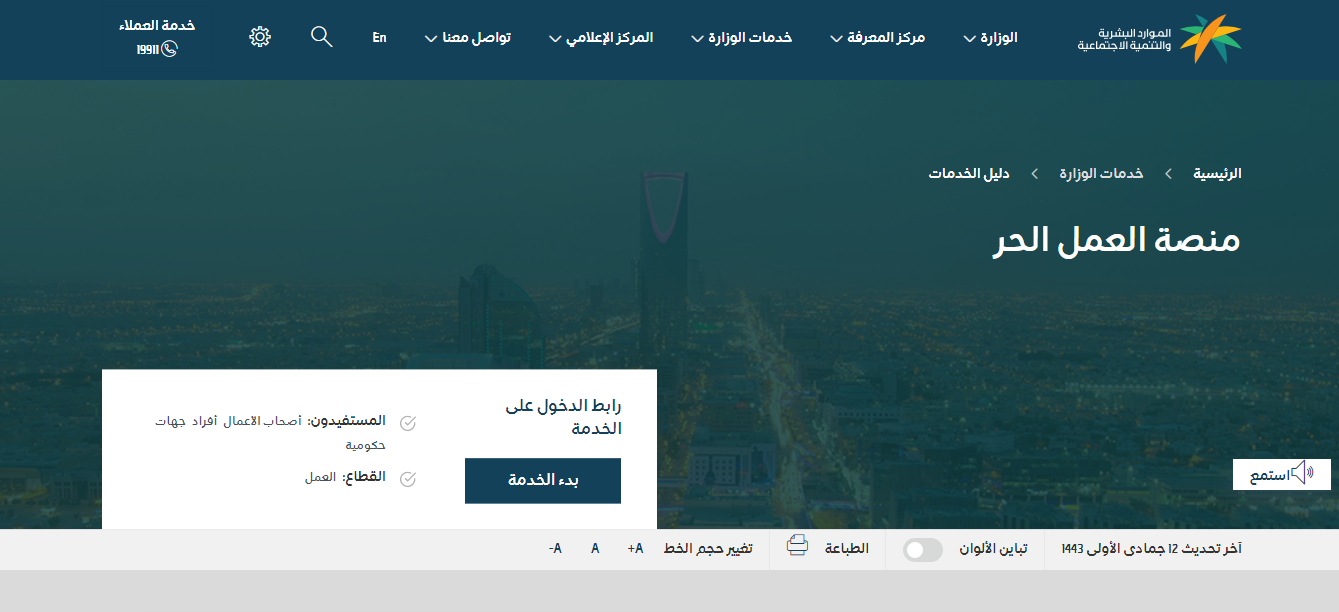Start the service with بدء الخدمة
Viewport: 1339px width, 612px height.
tap(543, 481)
